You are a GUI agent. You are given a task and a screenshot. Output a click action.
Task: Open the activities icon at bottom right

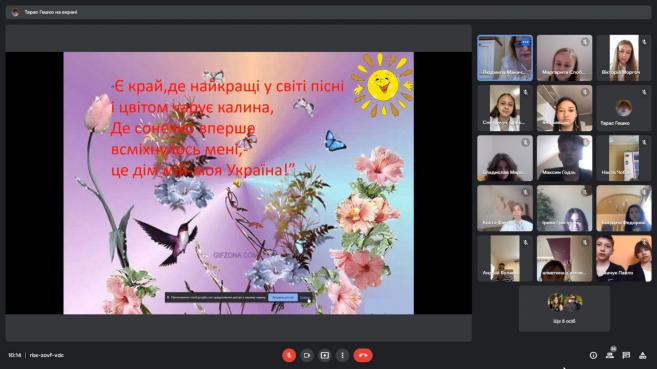[x=642, y=355]
